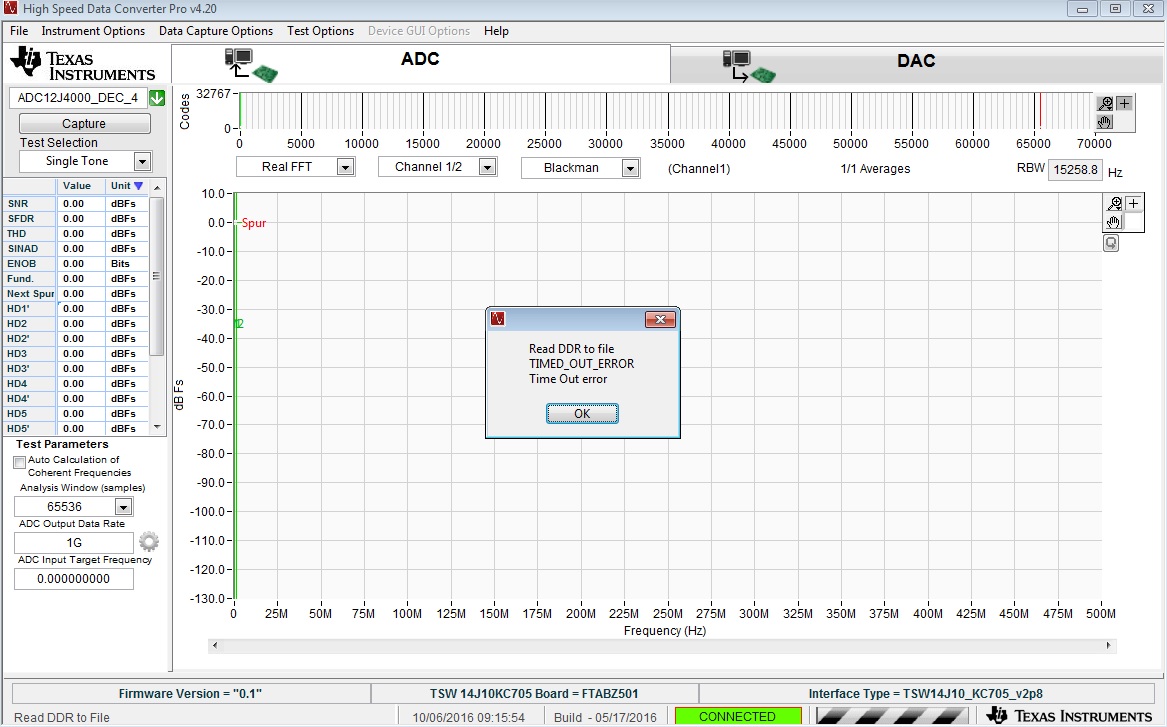Click the DAC computer-to-board icon

pos(749,66)
